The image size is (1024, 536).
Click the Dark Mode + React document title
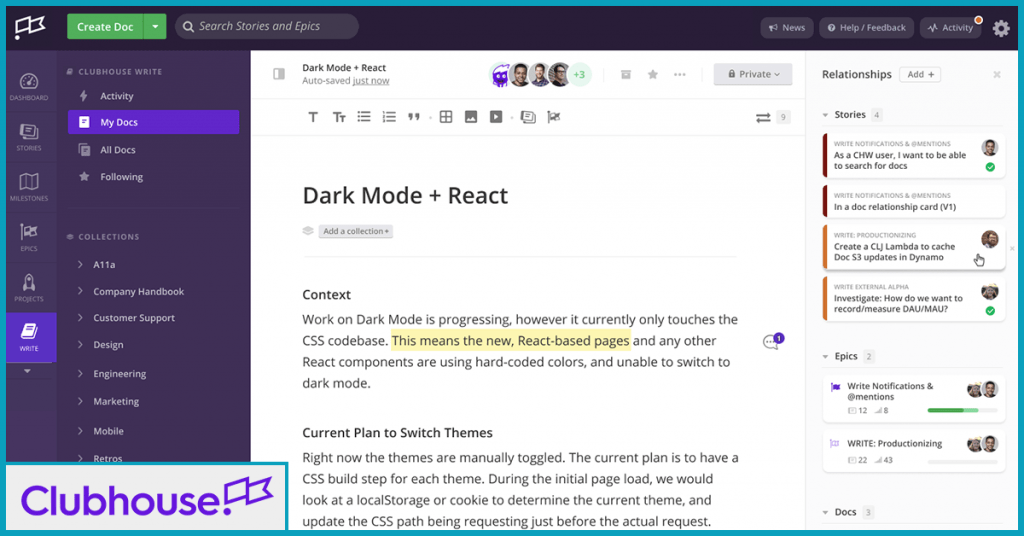point(405,196)
